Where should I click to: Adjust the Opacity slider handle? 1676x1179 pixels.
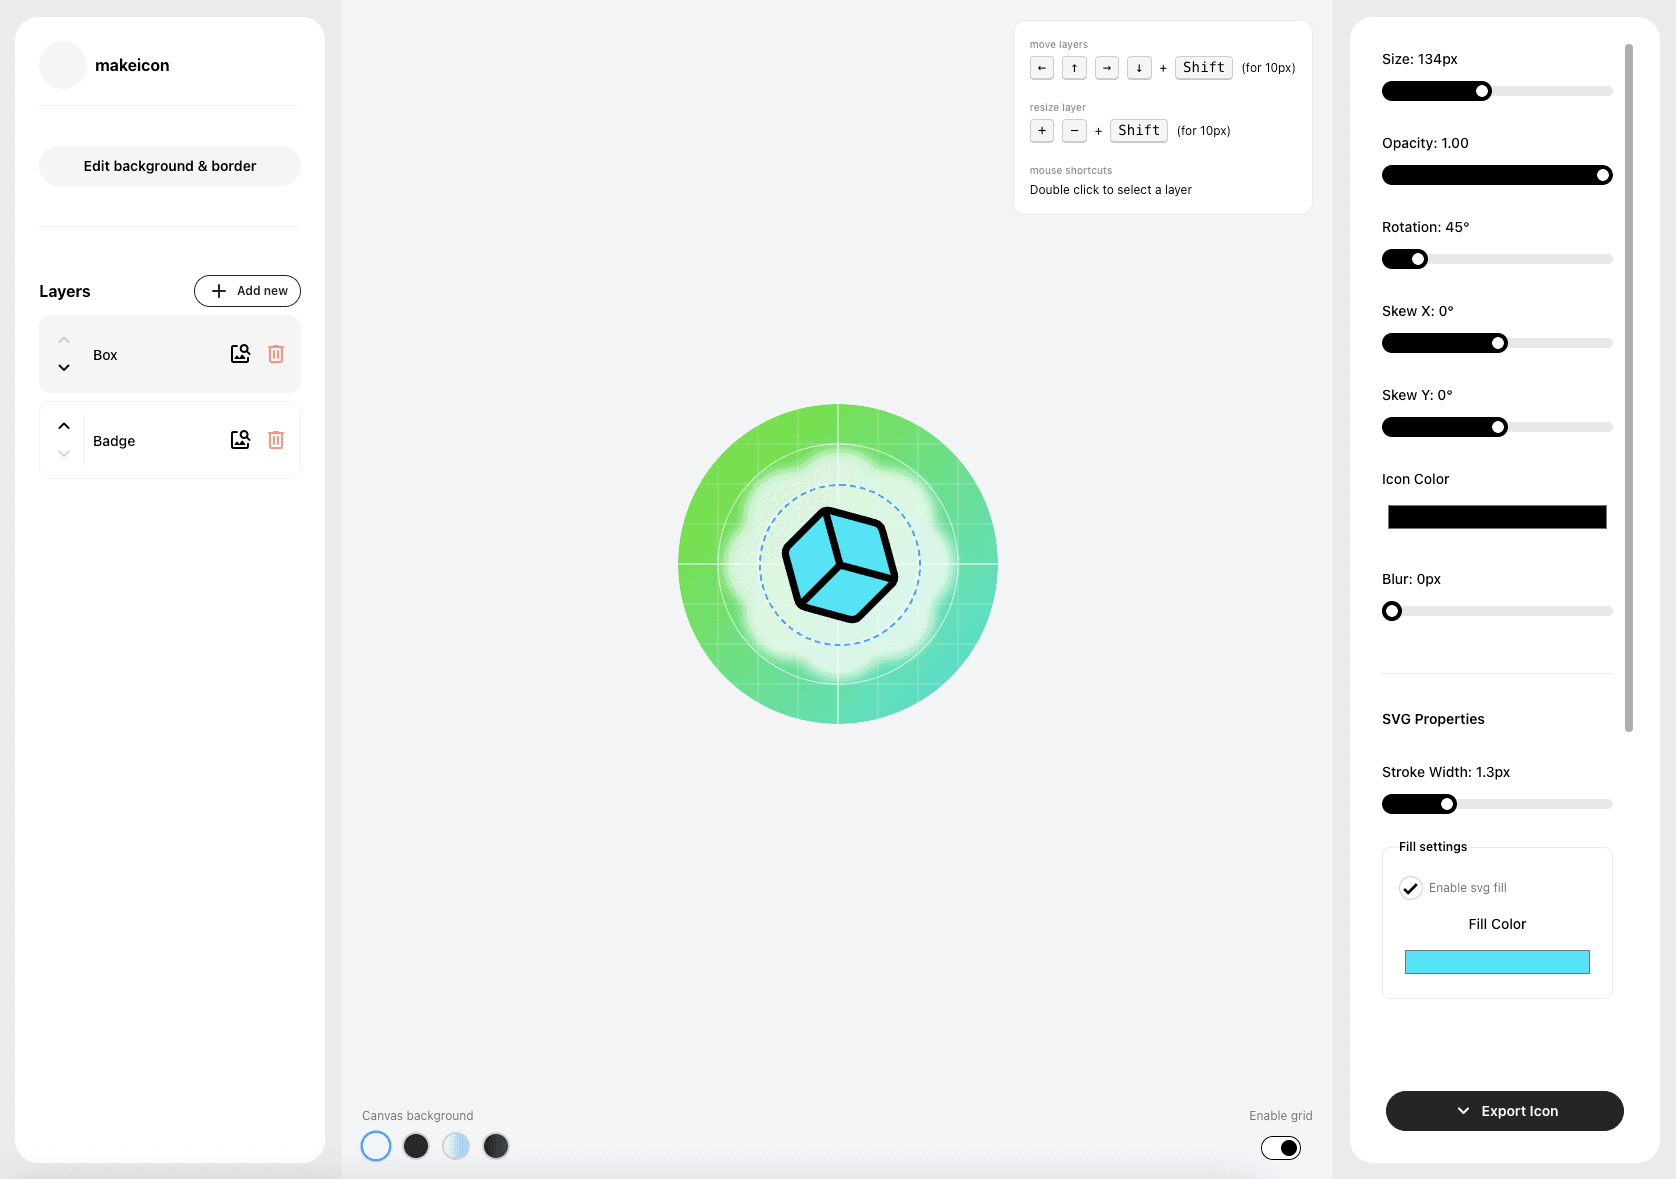(1603, 175)
